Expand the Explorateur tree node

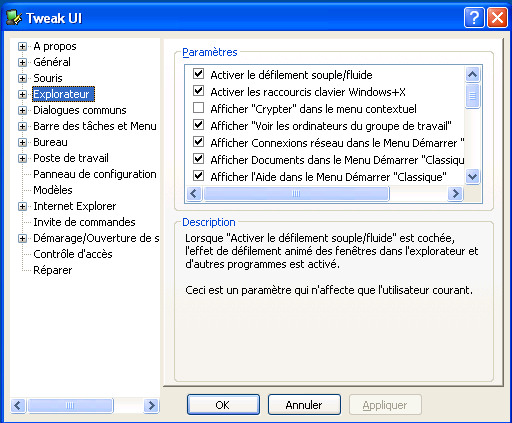point(22,94)
